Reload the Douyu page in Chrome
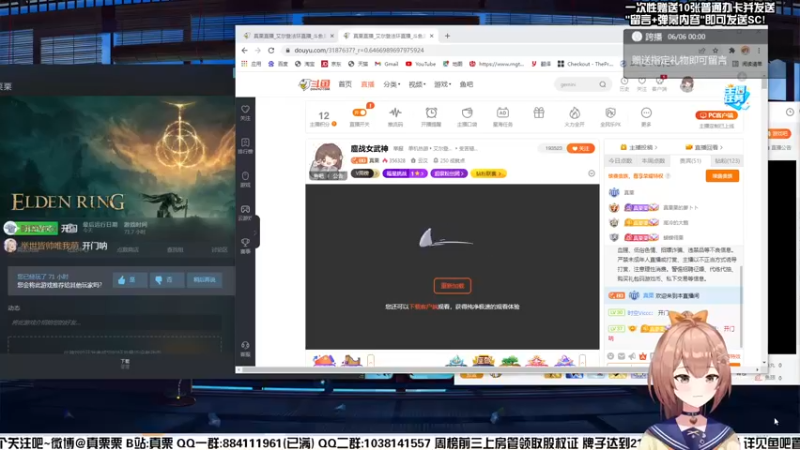Image resolution: width=800 pixels, height=450 pixels. tap(271, 51)
